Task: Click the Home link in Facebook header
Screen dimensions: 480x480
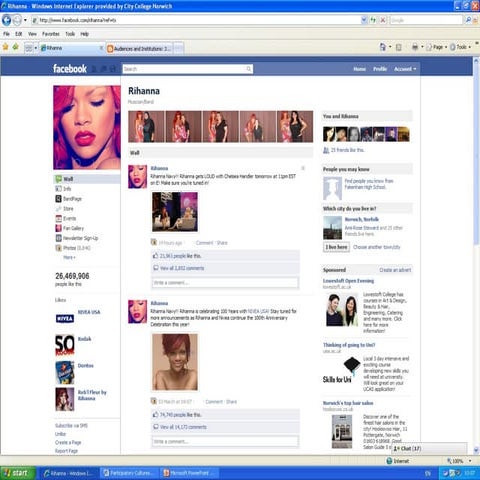Action: point(359,69)
